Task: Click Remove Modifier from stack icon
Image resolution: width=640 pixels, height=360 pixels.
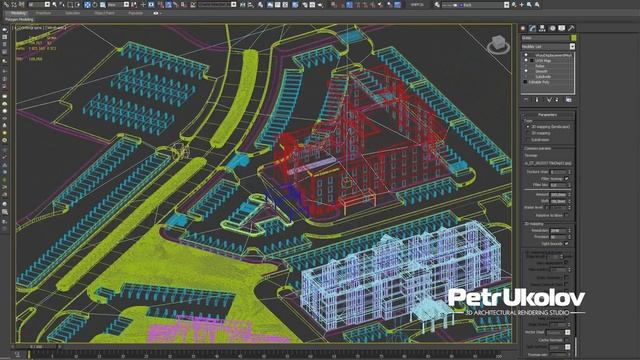Action: point(558,100)
